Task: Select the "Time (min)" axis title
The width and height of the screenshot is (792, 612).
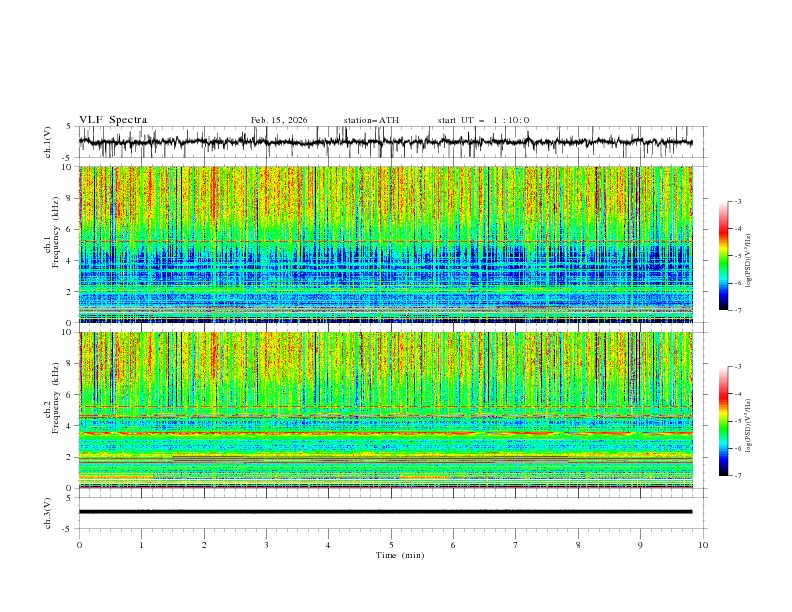Action: (x=400, y=555)
